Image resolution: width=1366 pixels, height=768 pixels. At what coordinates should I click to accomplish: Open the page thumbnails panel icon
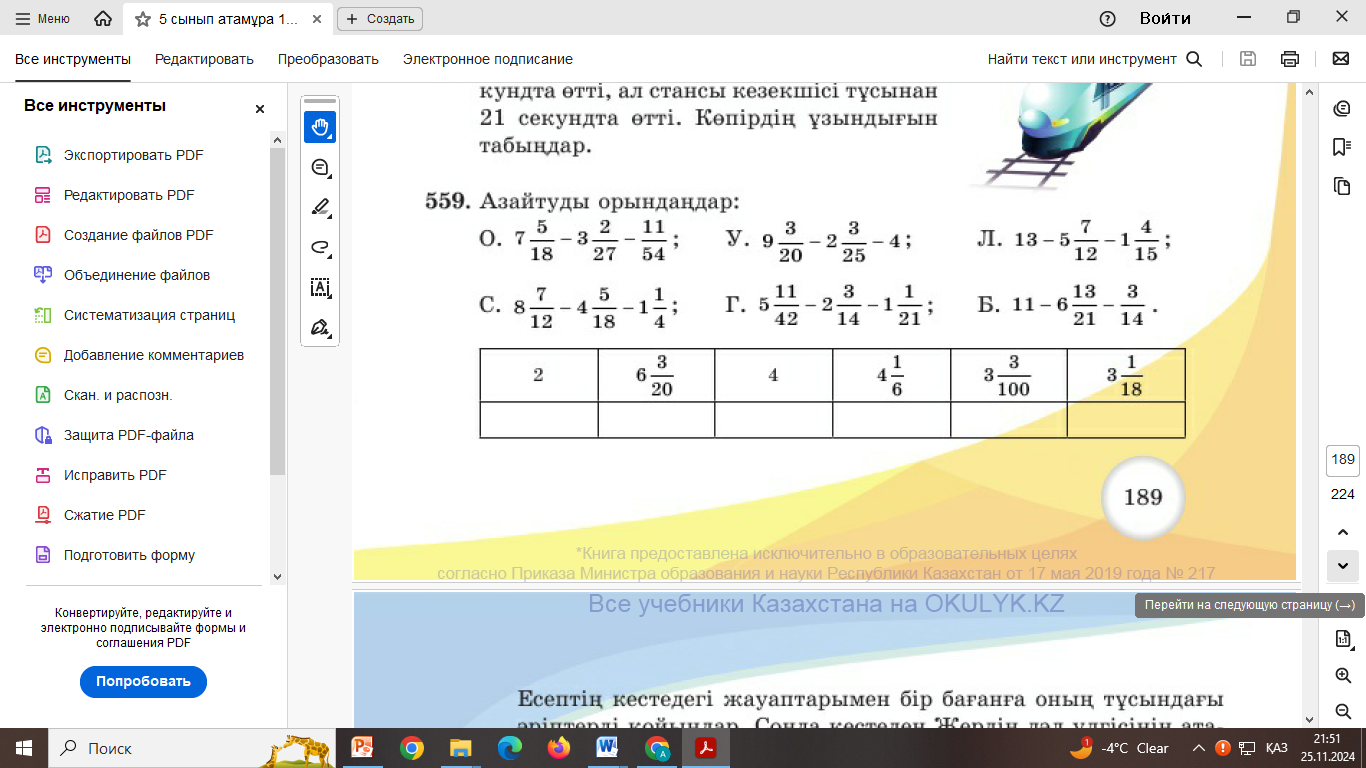pyautogui.click(x=1342, y=186)
